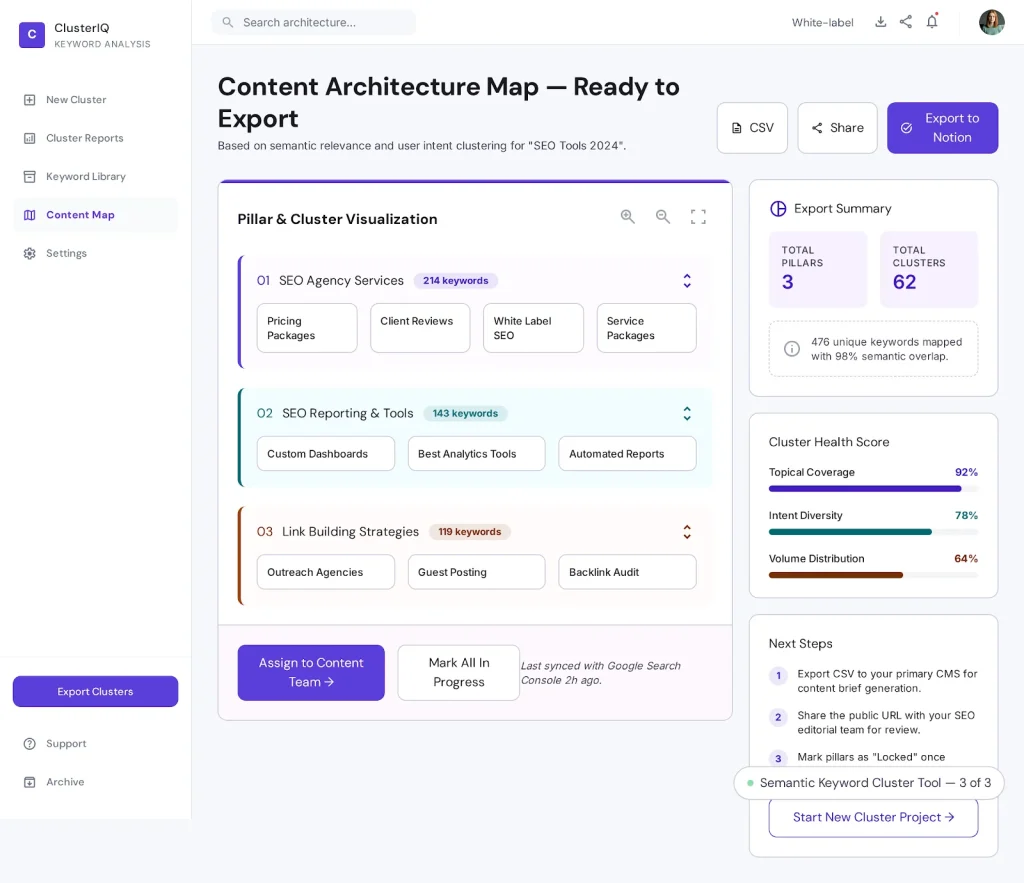Click step 1 Export CSV text
1024x883 pixels.
[887, 681]
